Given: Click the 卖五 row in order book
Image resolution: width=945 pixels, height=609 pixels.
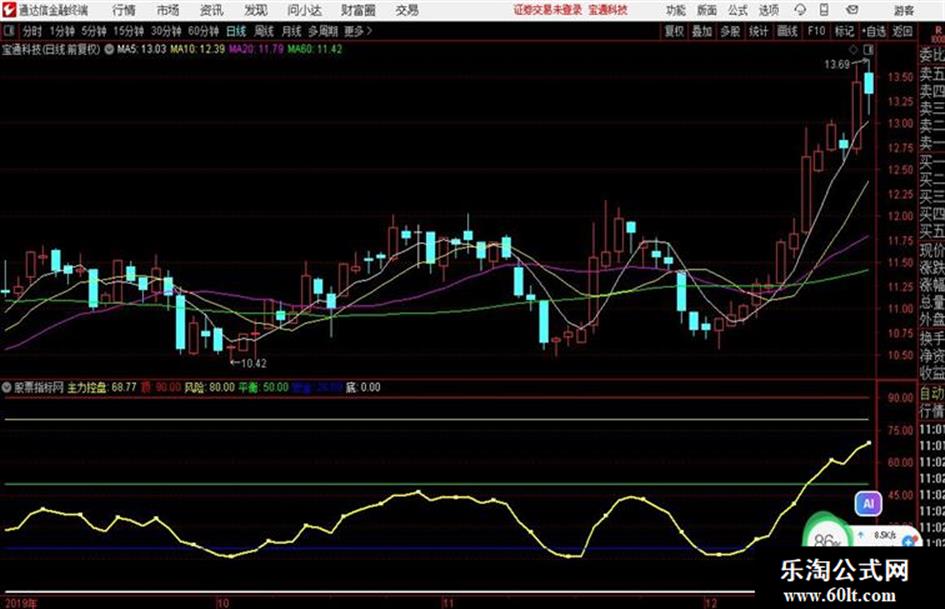Looking at the screenshot, I should tap(932, 74).
